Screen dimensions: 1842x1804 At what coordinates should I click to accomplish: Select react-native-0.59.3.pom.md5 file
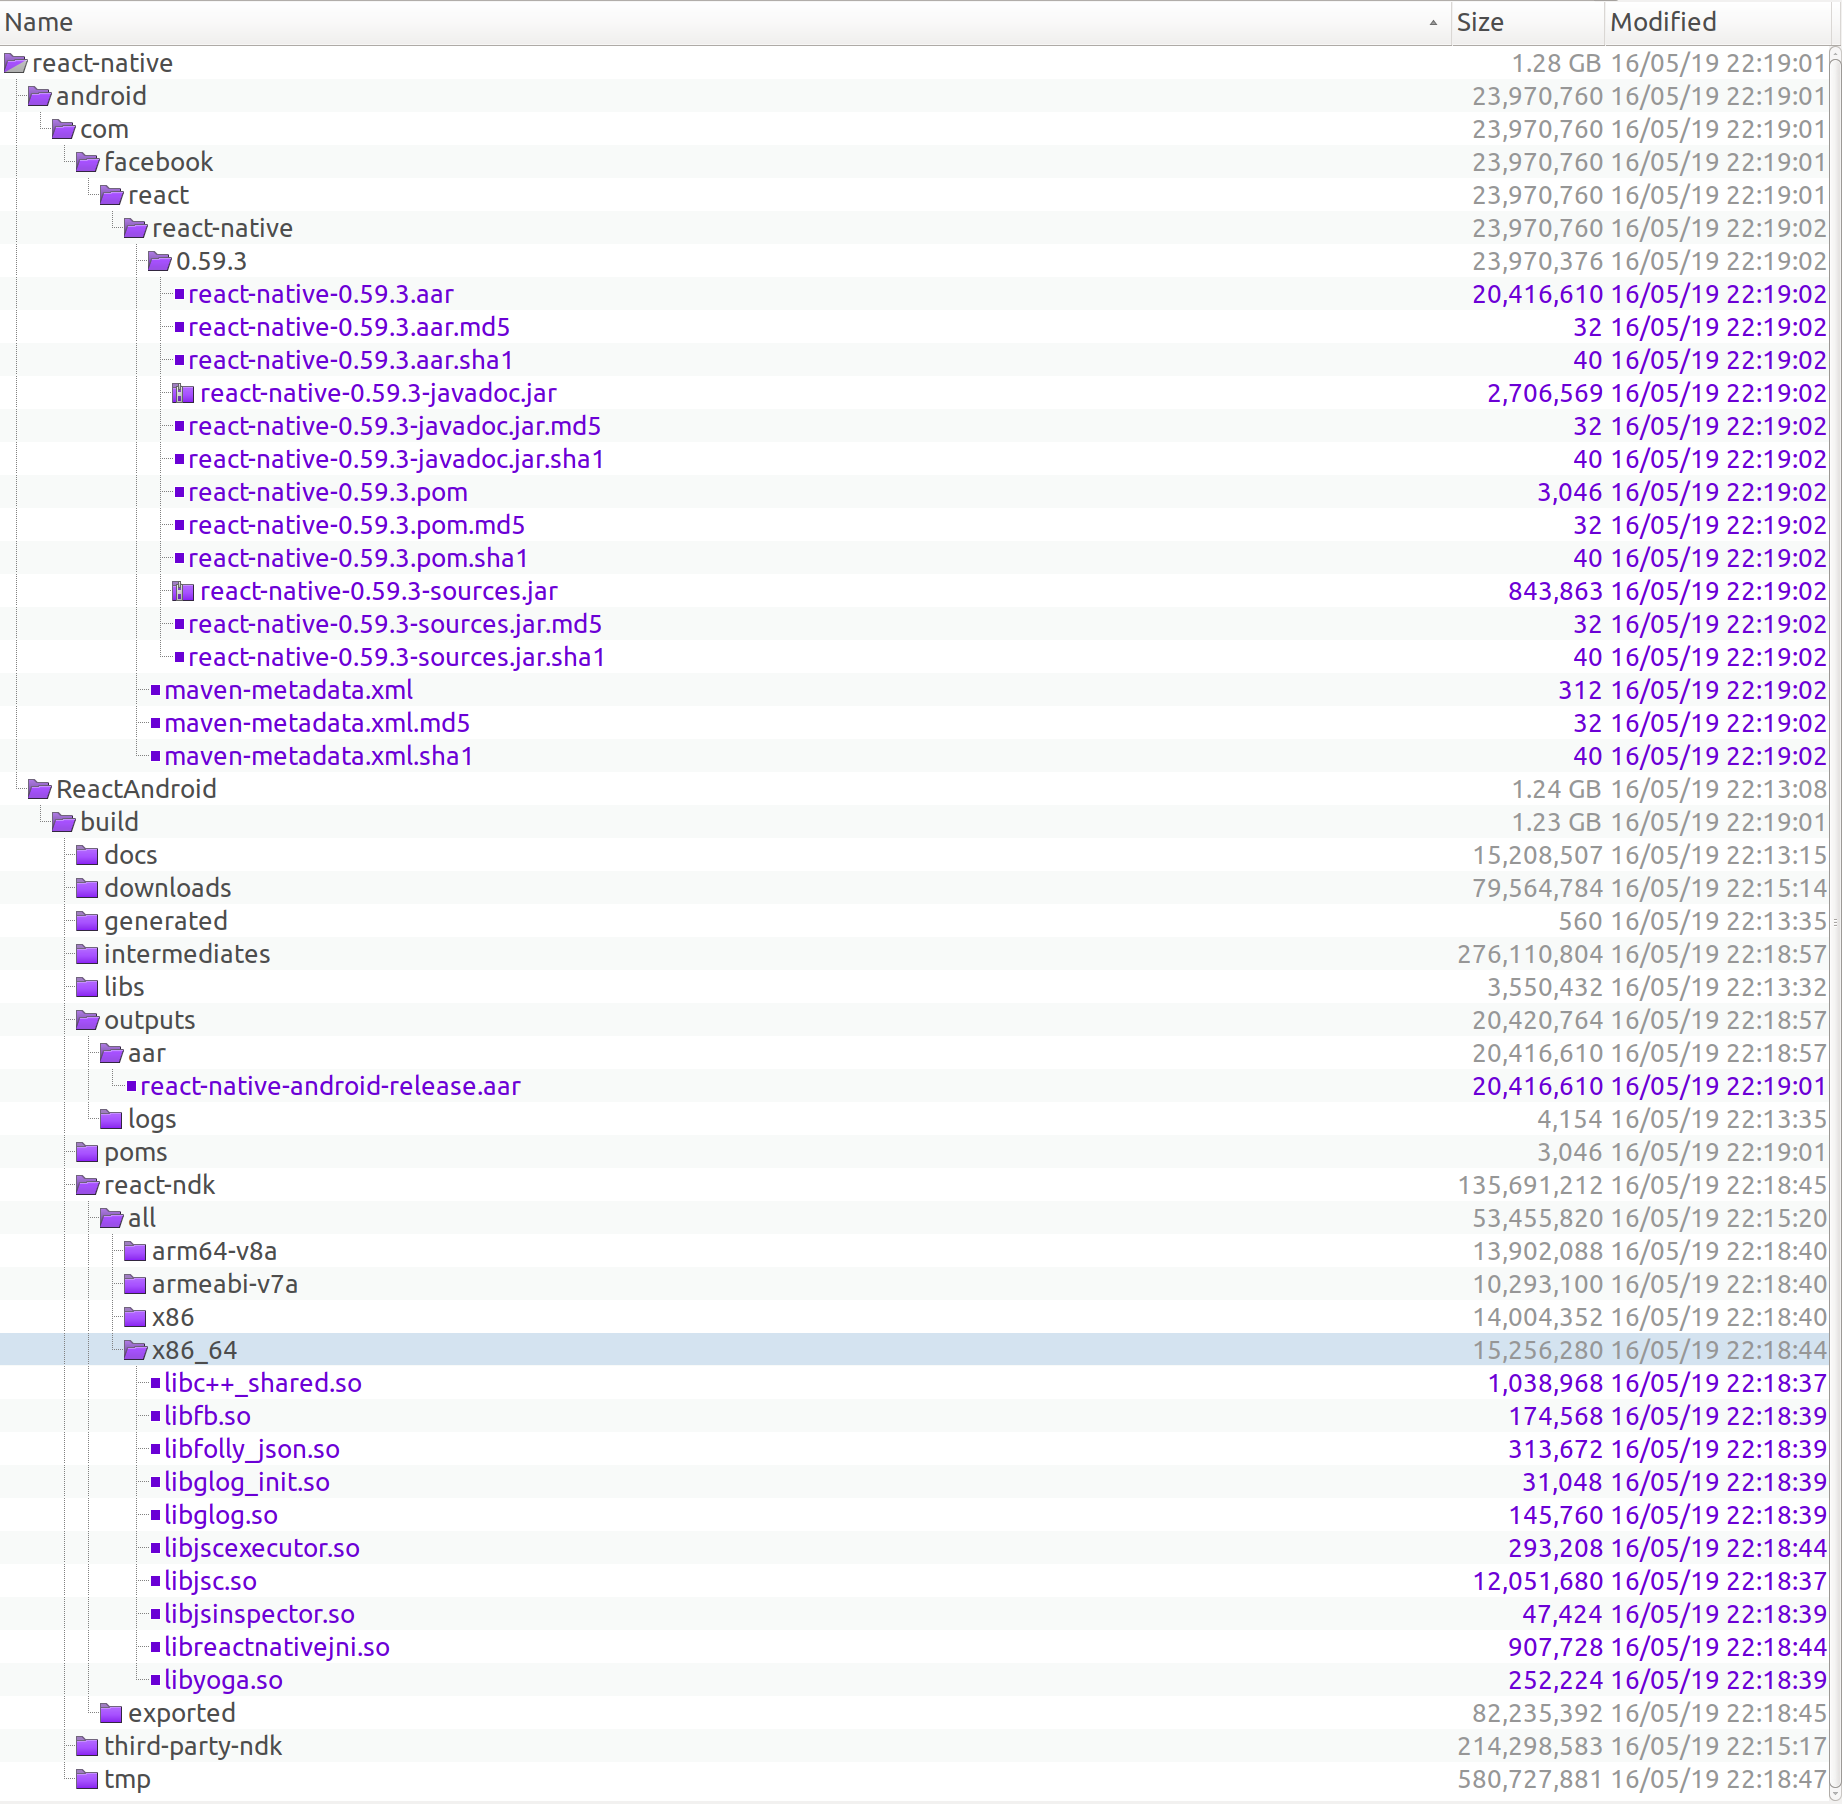[x=356, y=526]
